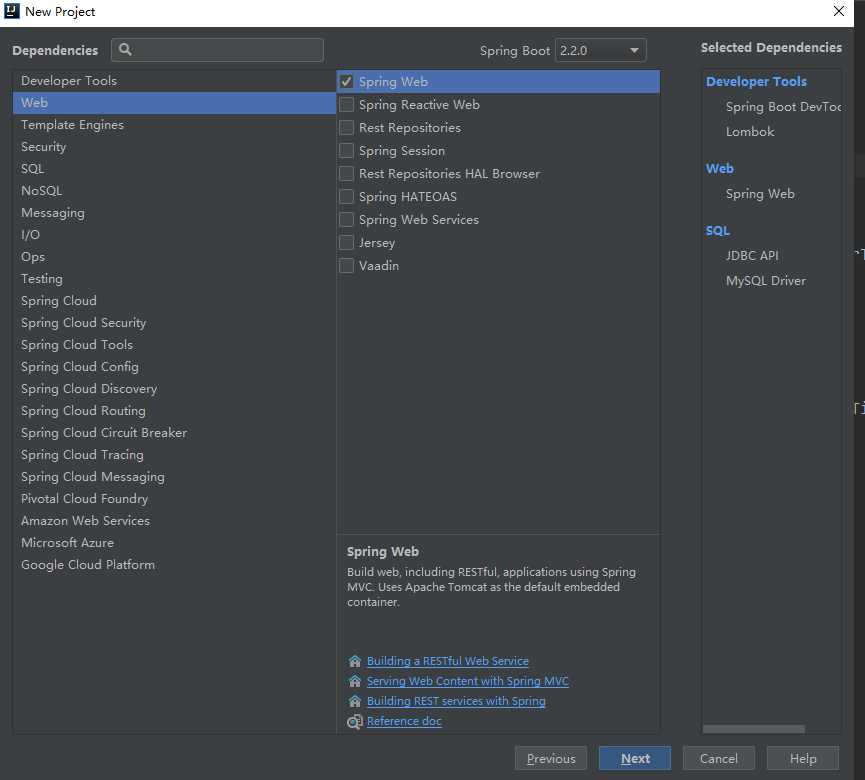865x780 pixels.
Task: Check the Spring Reactive Web checkbox
Action: [346, 104]
